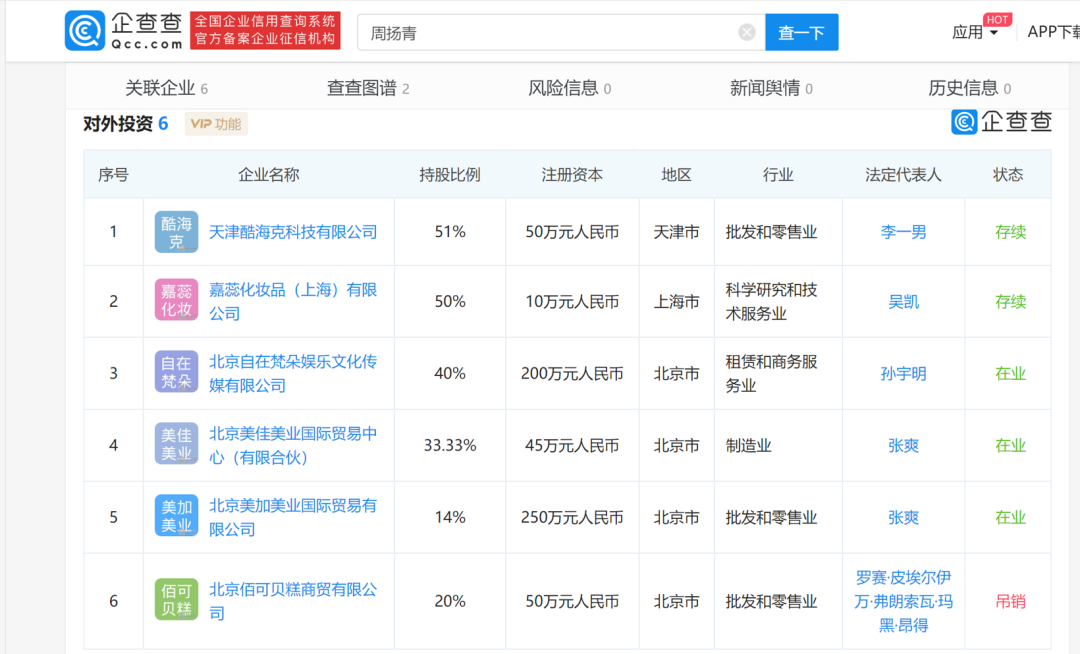Click the 企业名称 column header
The image size is (1080, 654).
coord(269,175)
